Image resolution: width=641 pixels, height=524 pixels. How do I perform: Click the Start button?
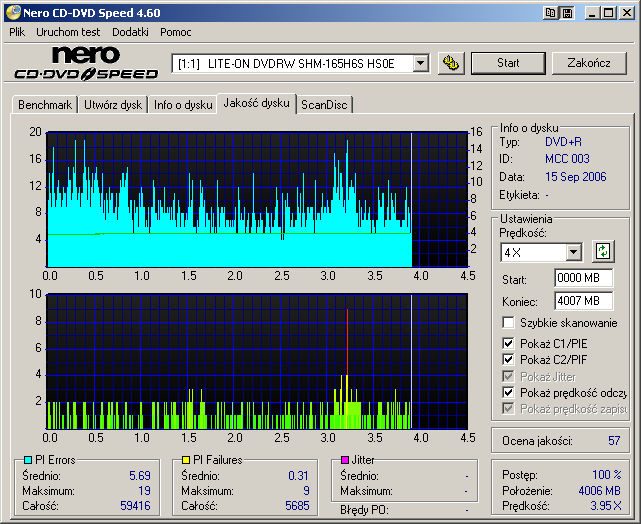[508, 63]
